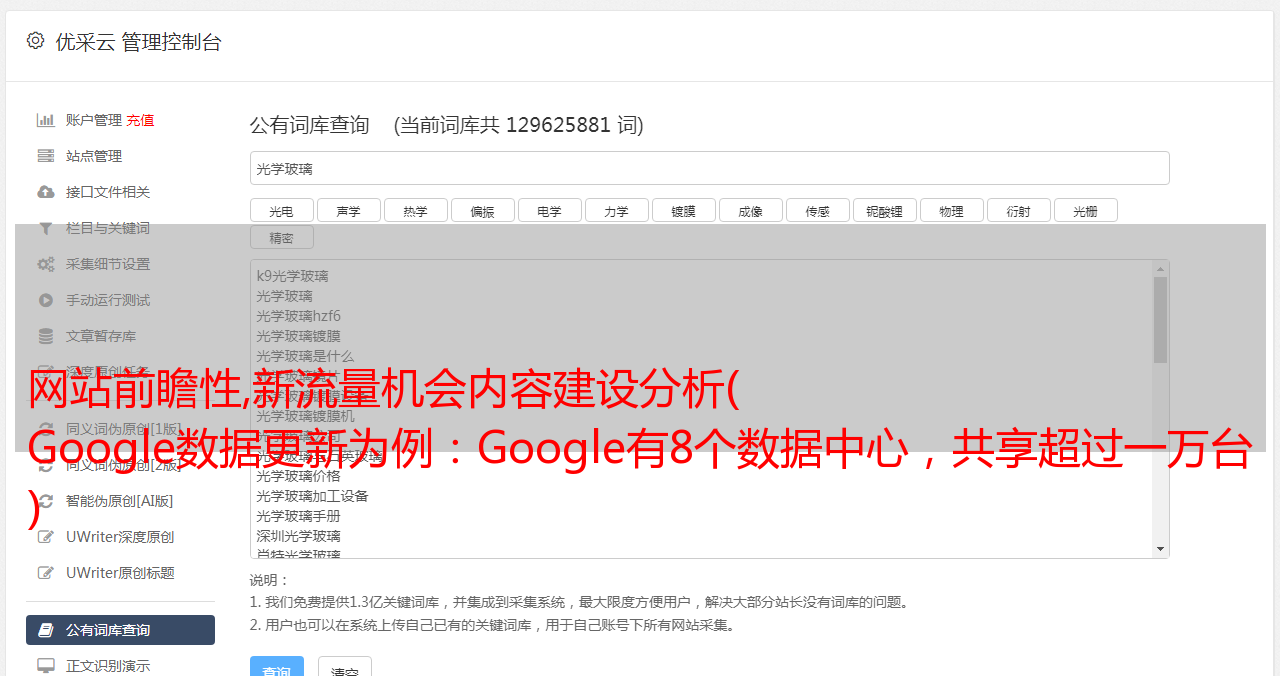Select result 光学玻璃hzf6 in the list

coord(298,316)
